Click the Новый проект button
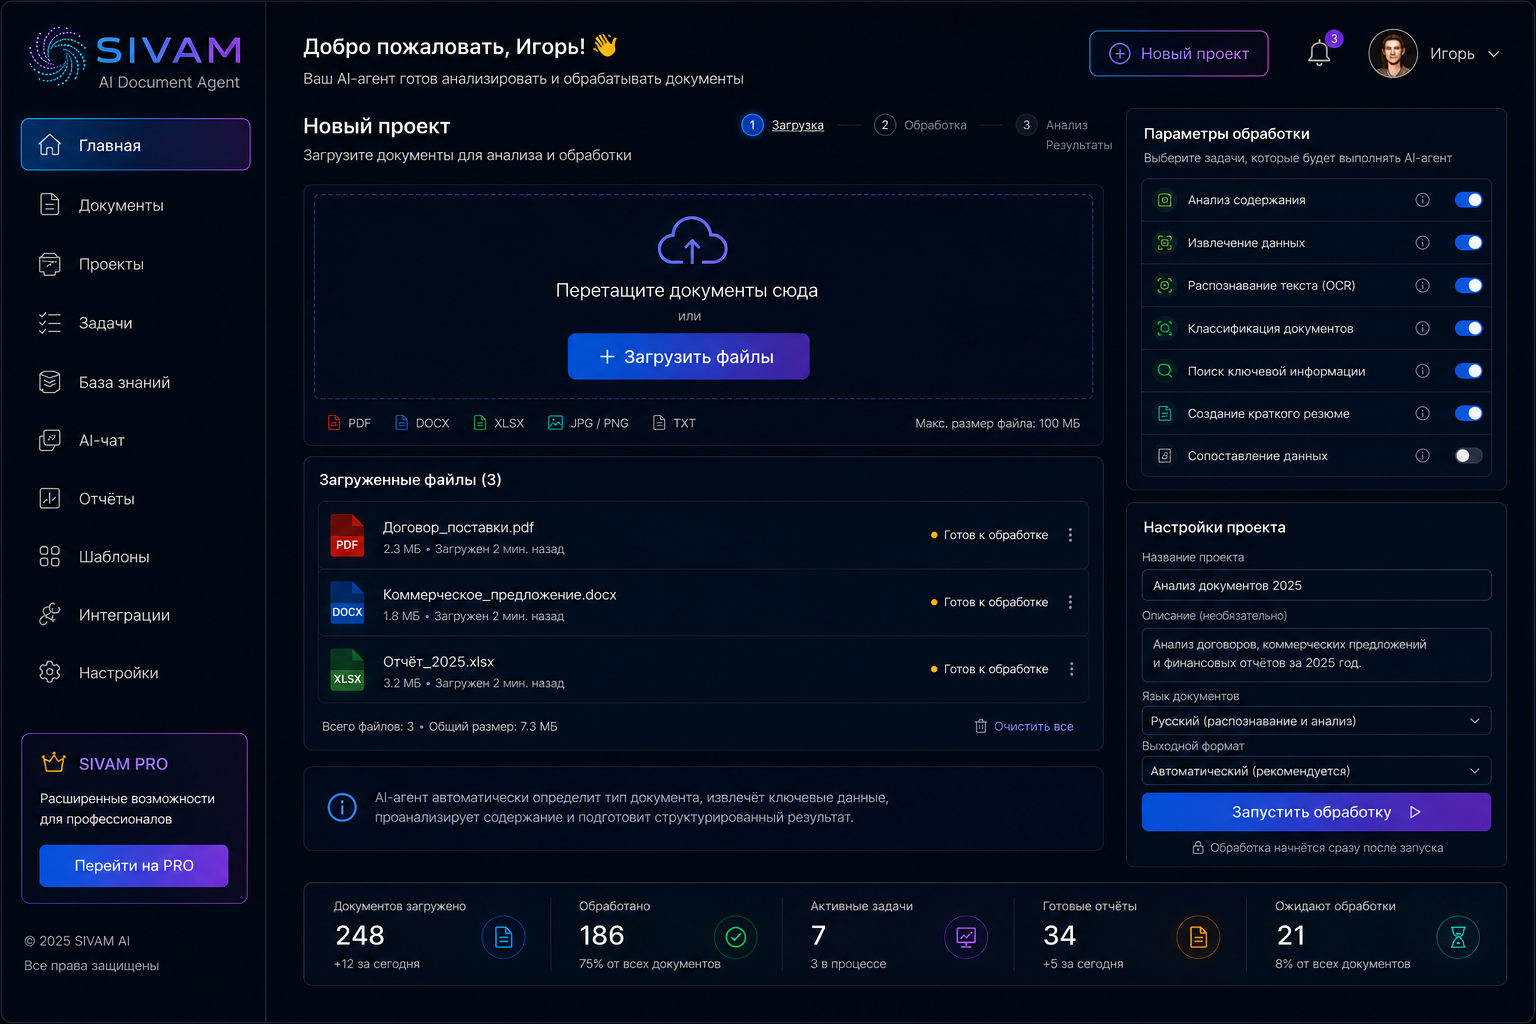Viewport: 1536px width, 1024px height. coord(1179,53)
